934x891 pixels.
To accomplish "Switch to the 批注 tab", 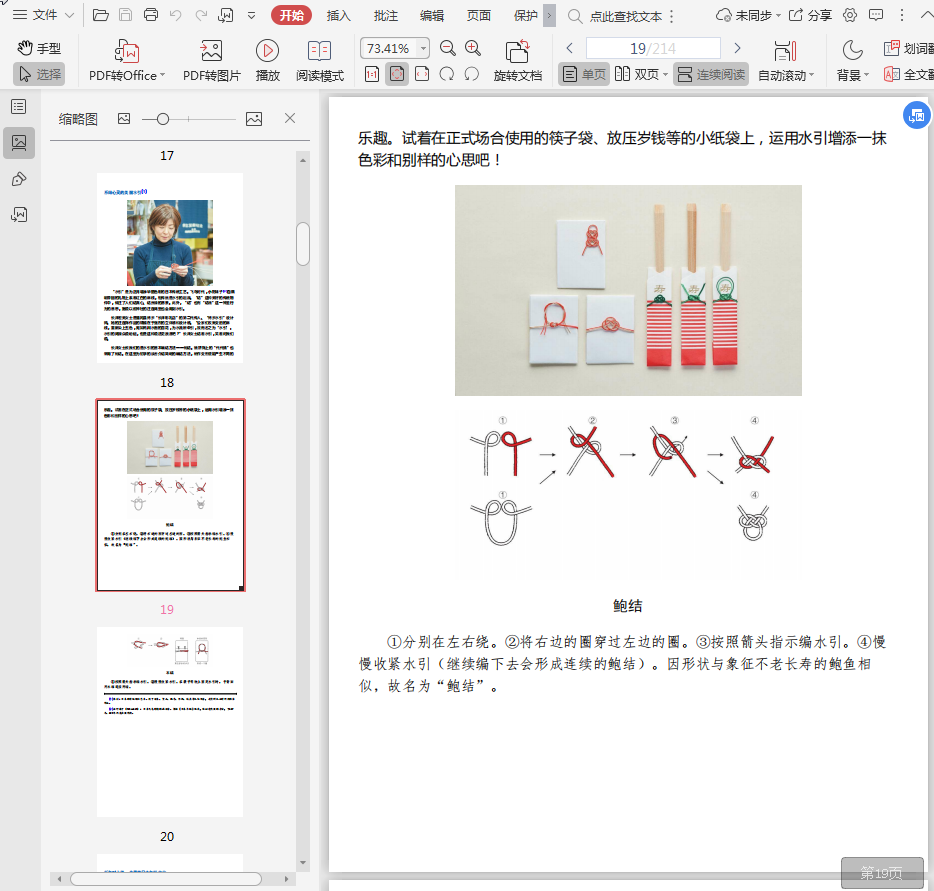I will [385, 15].
